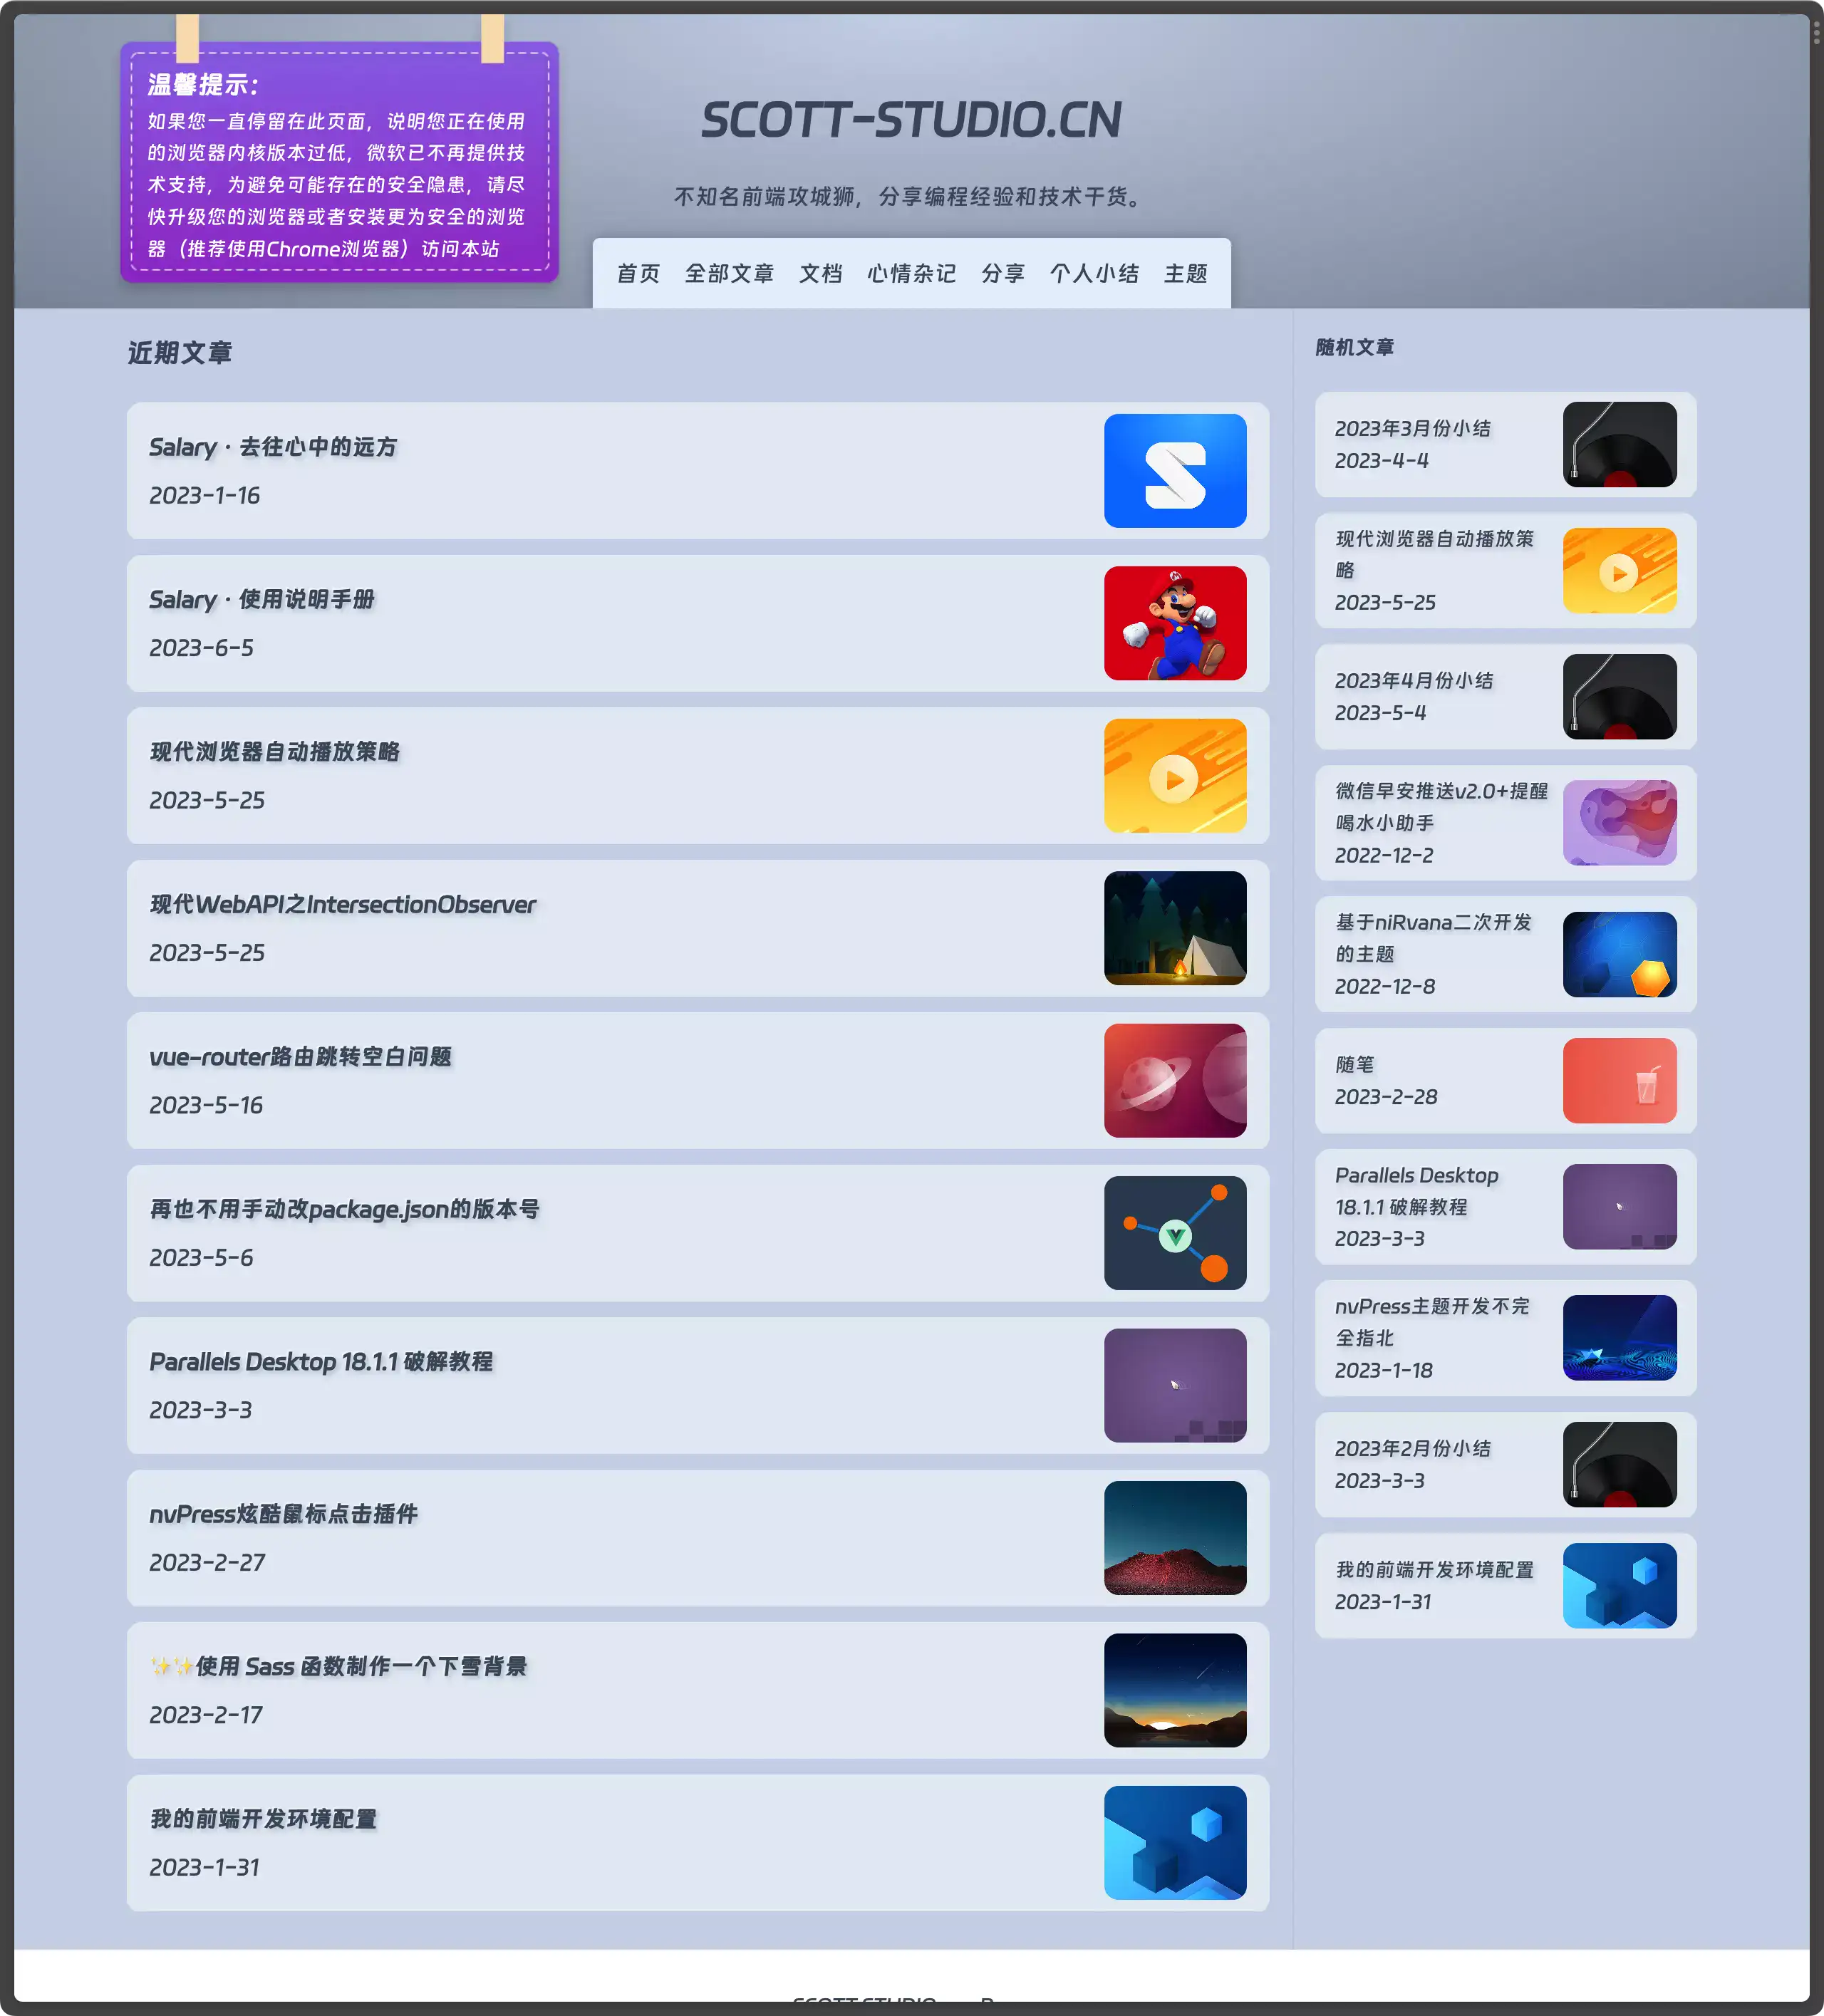This screenshot has width=1824, height=2016.
Task: Click the SCOTT-STUDIO.CN site title
Action: (x=911, y=120)
